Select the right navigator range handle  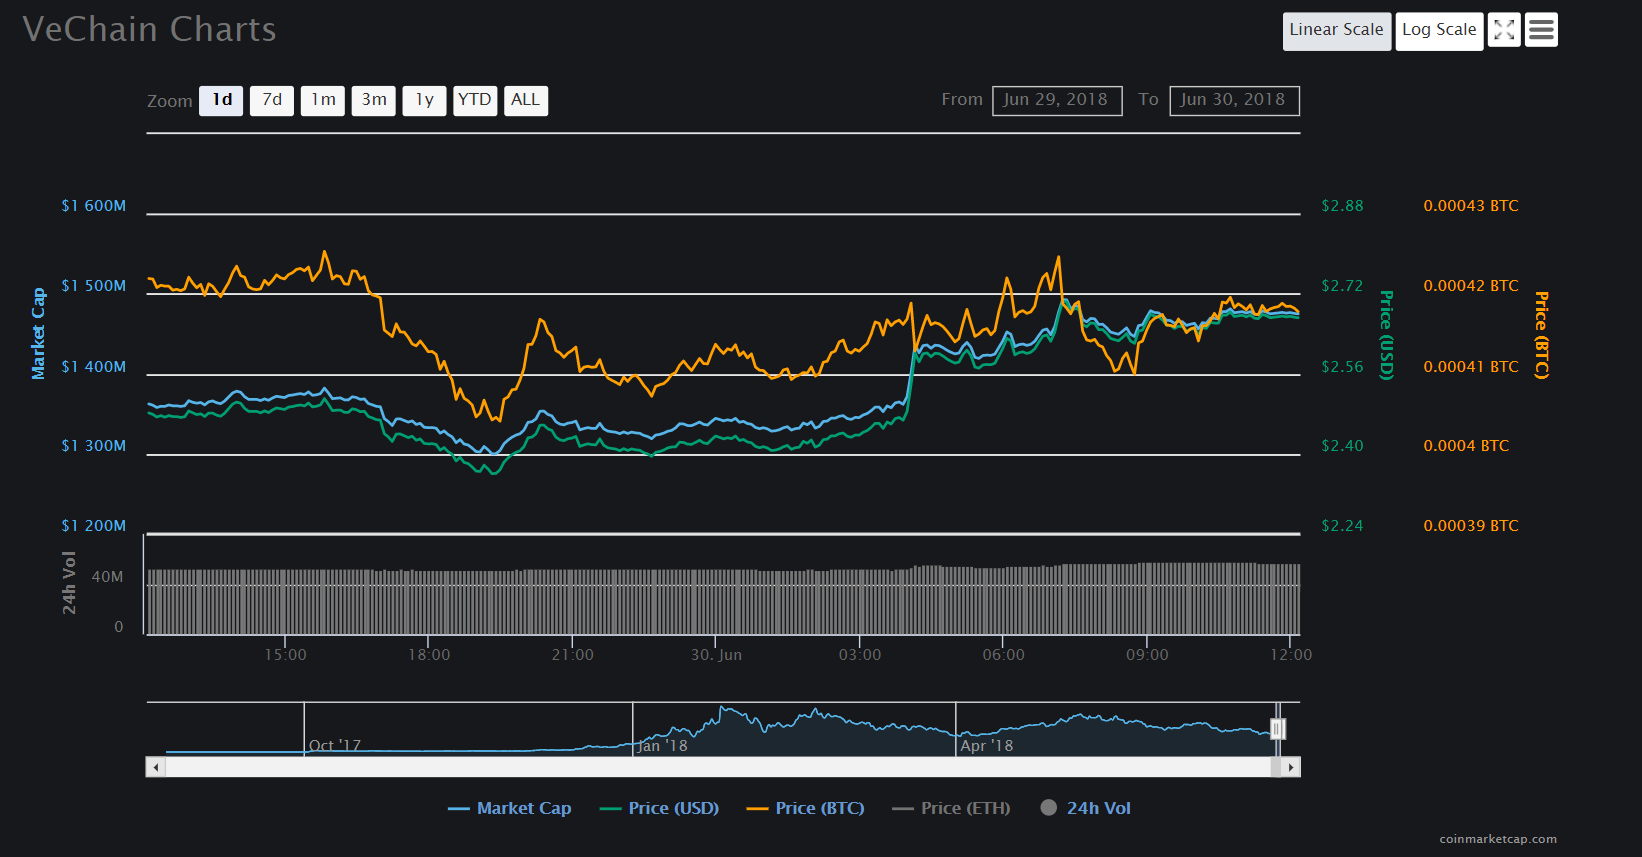(x=1277, y=729)
